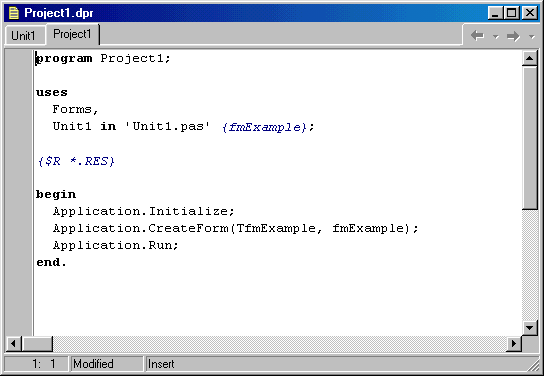
Task: Click the 'in' keyword after Unit1
Action: coord(108,126)
